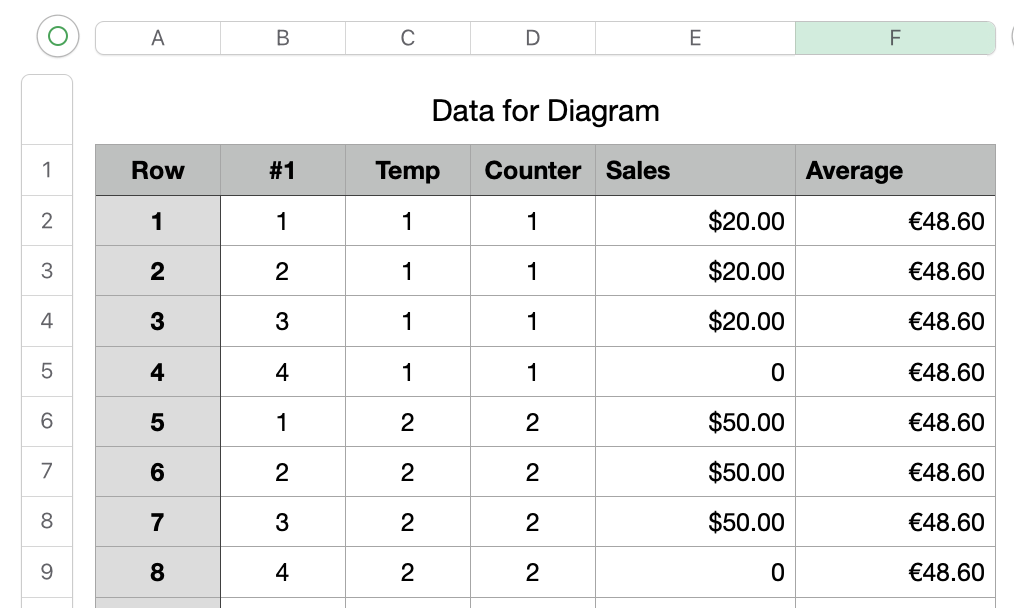
Task: Select column A header tab
Action: (x=158, y=38)
